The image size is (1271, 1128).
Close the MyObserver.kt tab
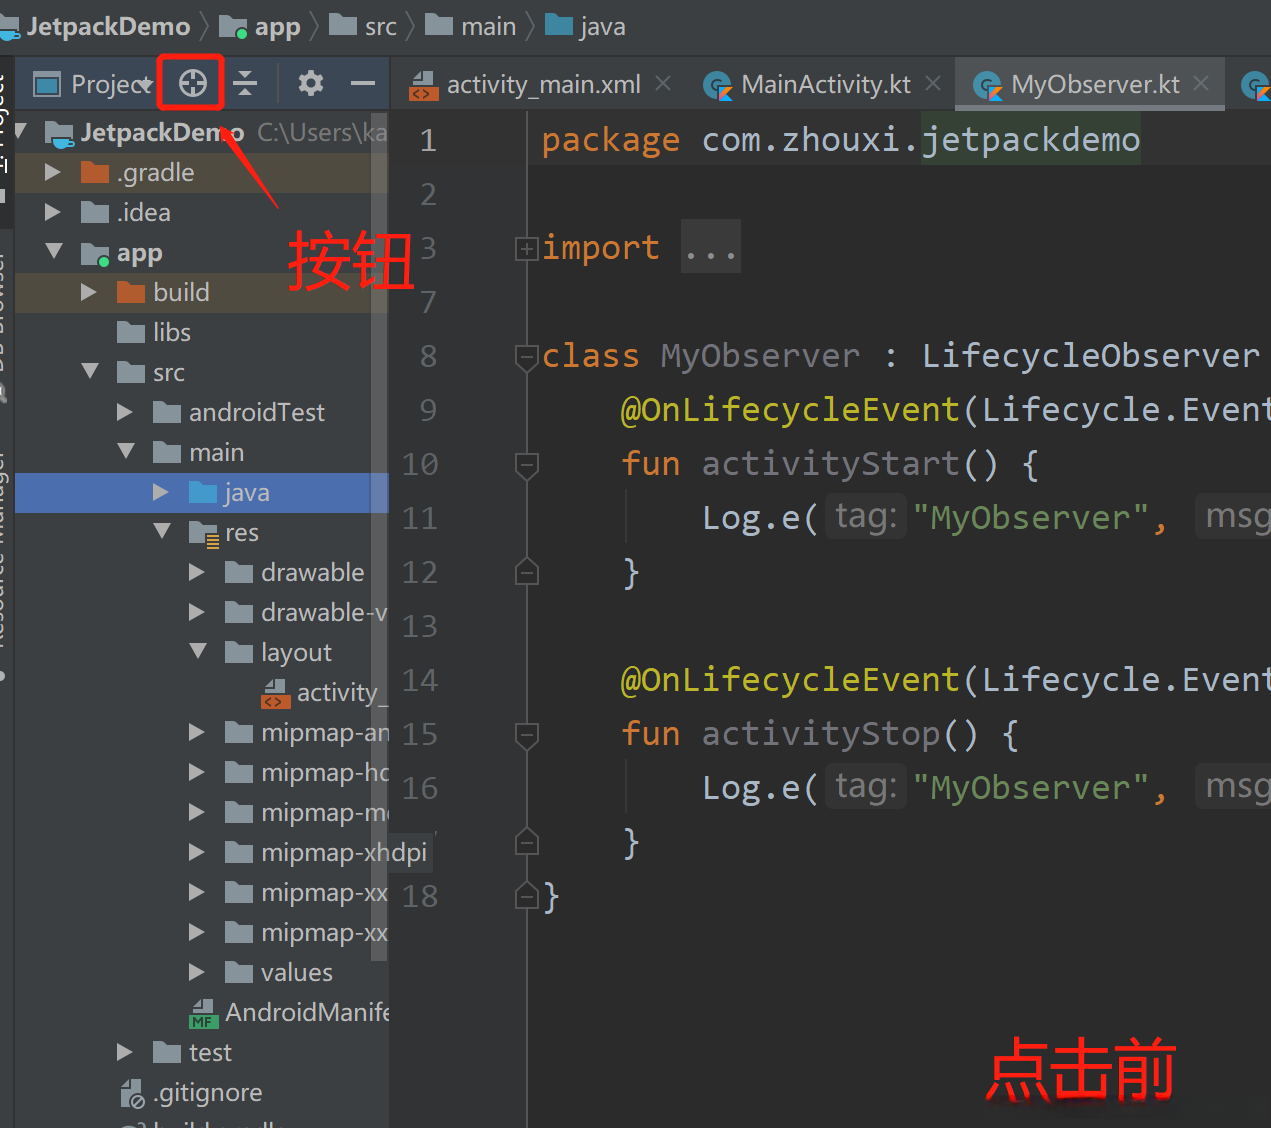click(1202, 84)
